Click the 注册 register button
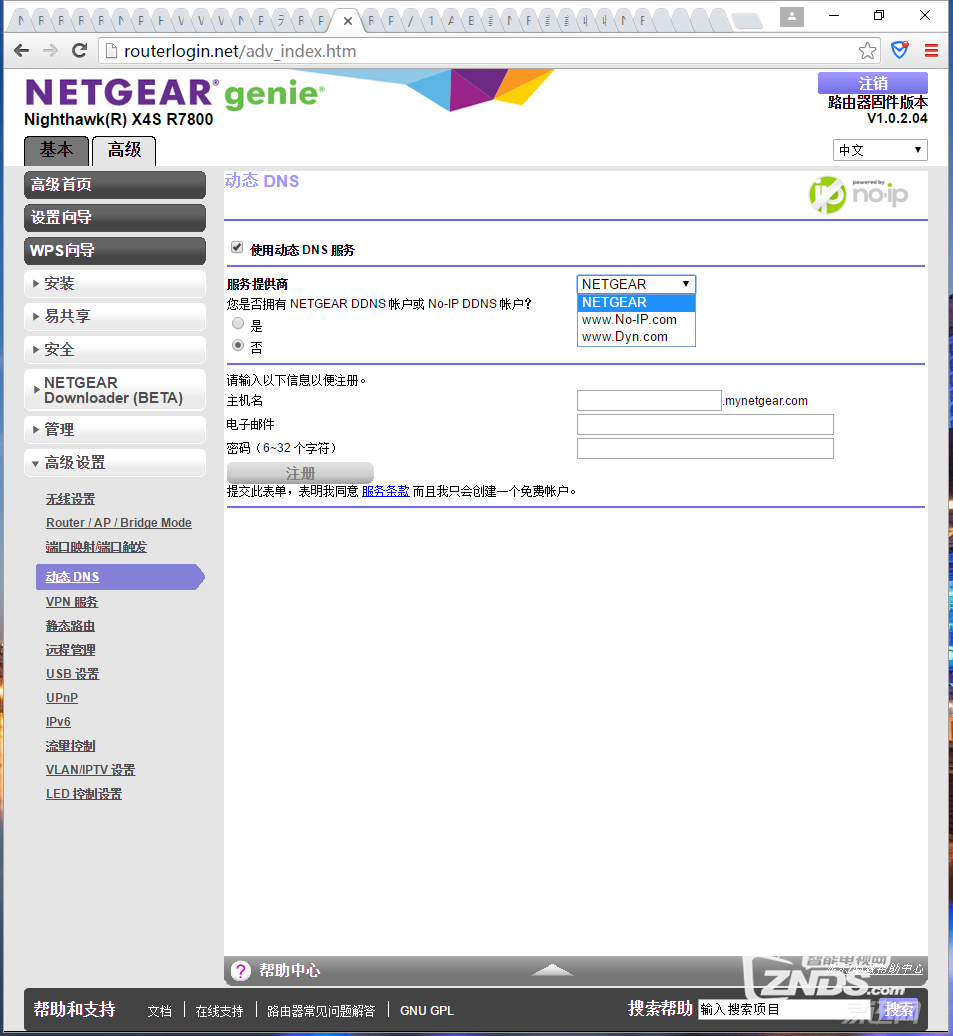Image resolution: width=953 pixels, height=1036 pixels. tap(300, 473)
